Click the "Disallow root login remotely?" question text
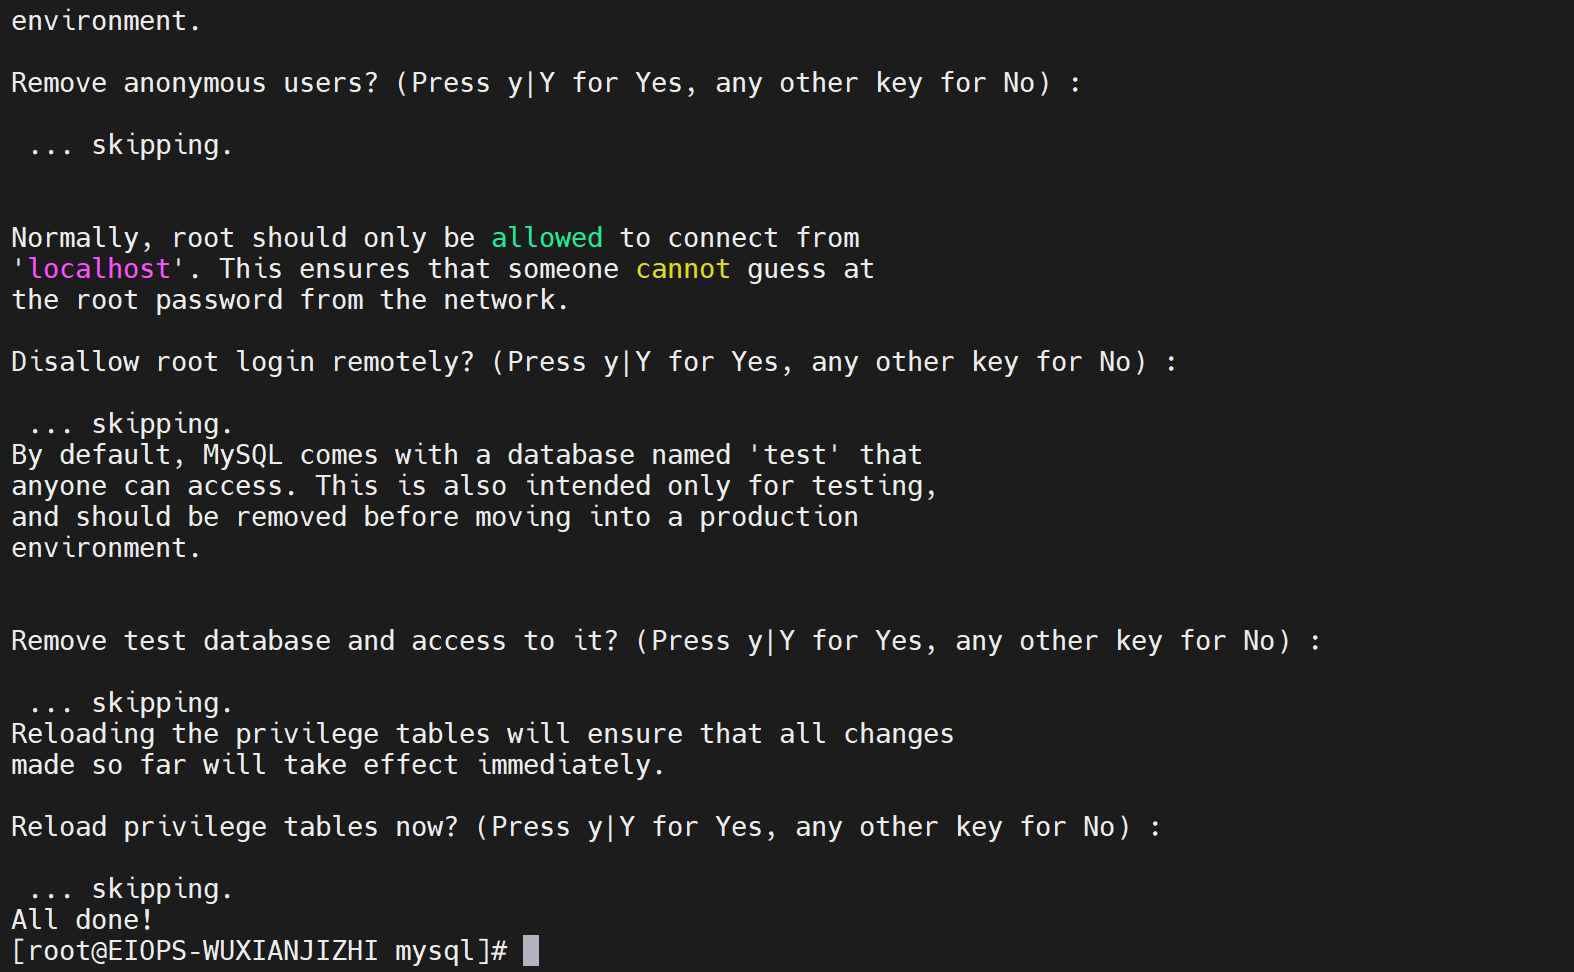The width and height of the screenshot is (1574, 972). coord(242,362)
